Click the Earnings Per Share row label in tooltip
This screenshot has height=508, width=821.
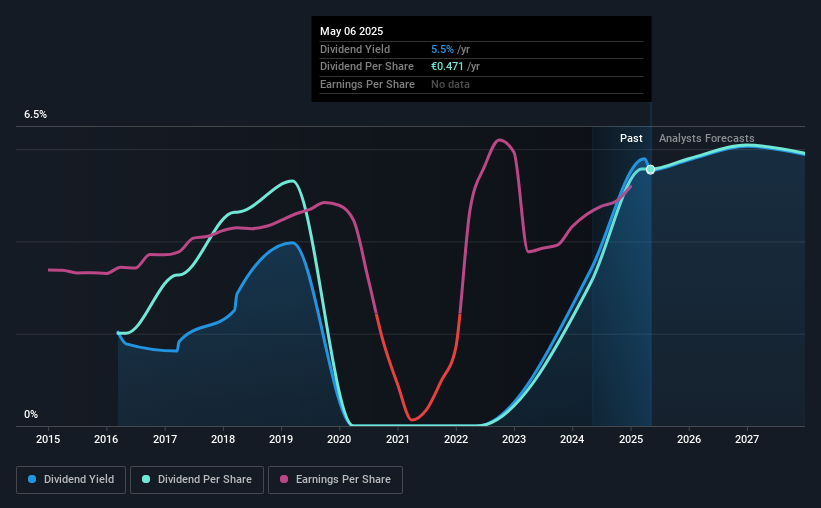point(367,84)
